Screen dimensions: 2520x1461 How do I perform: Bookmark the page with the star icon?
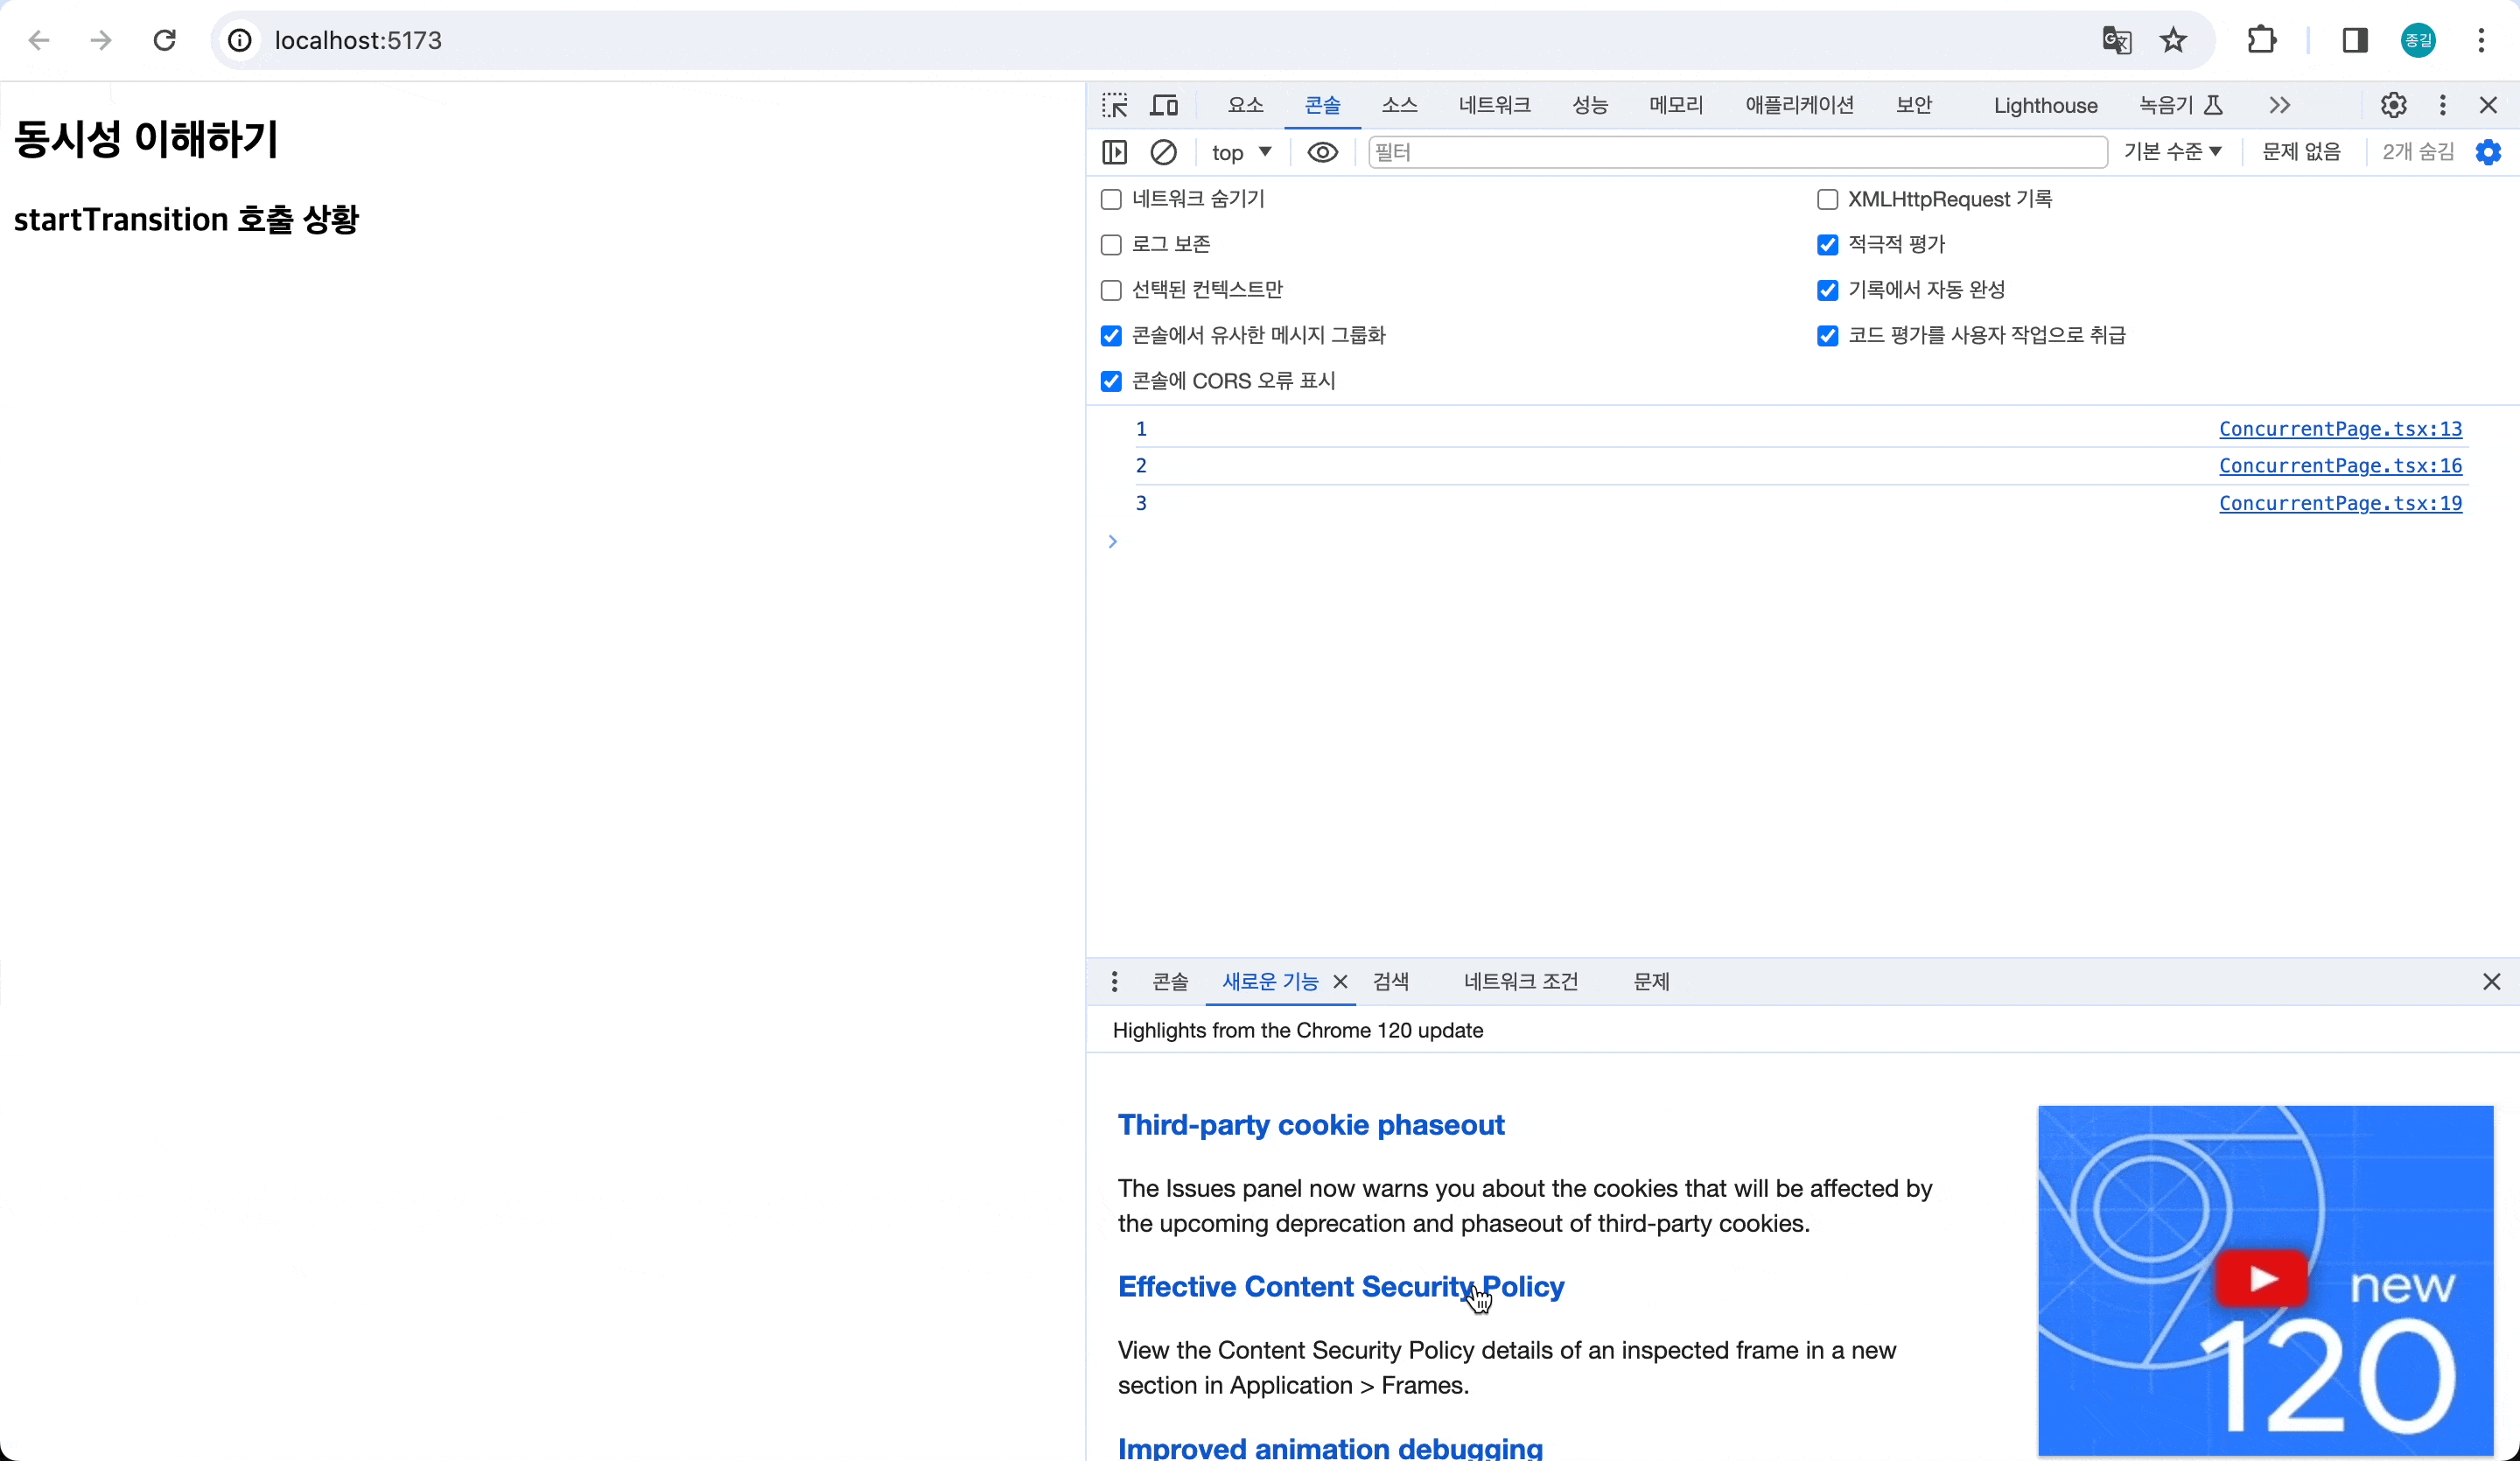tap(2173, 40)
